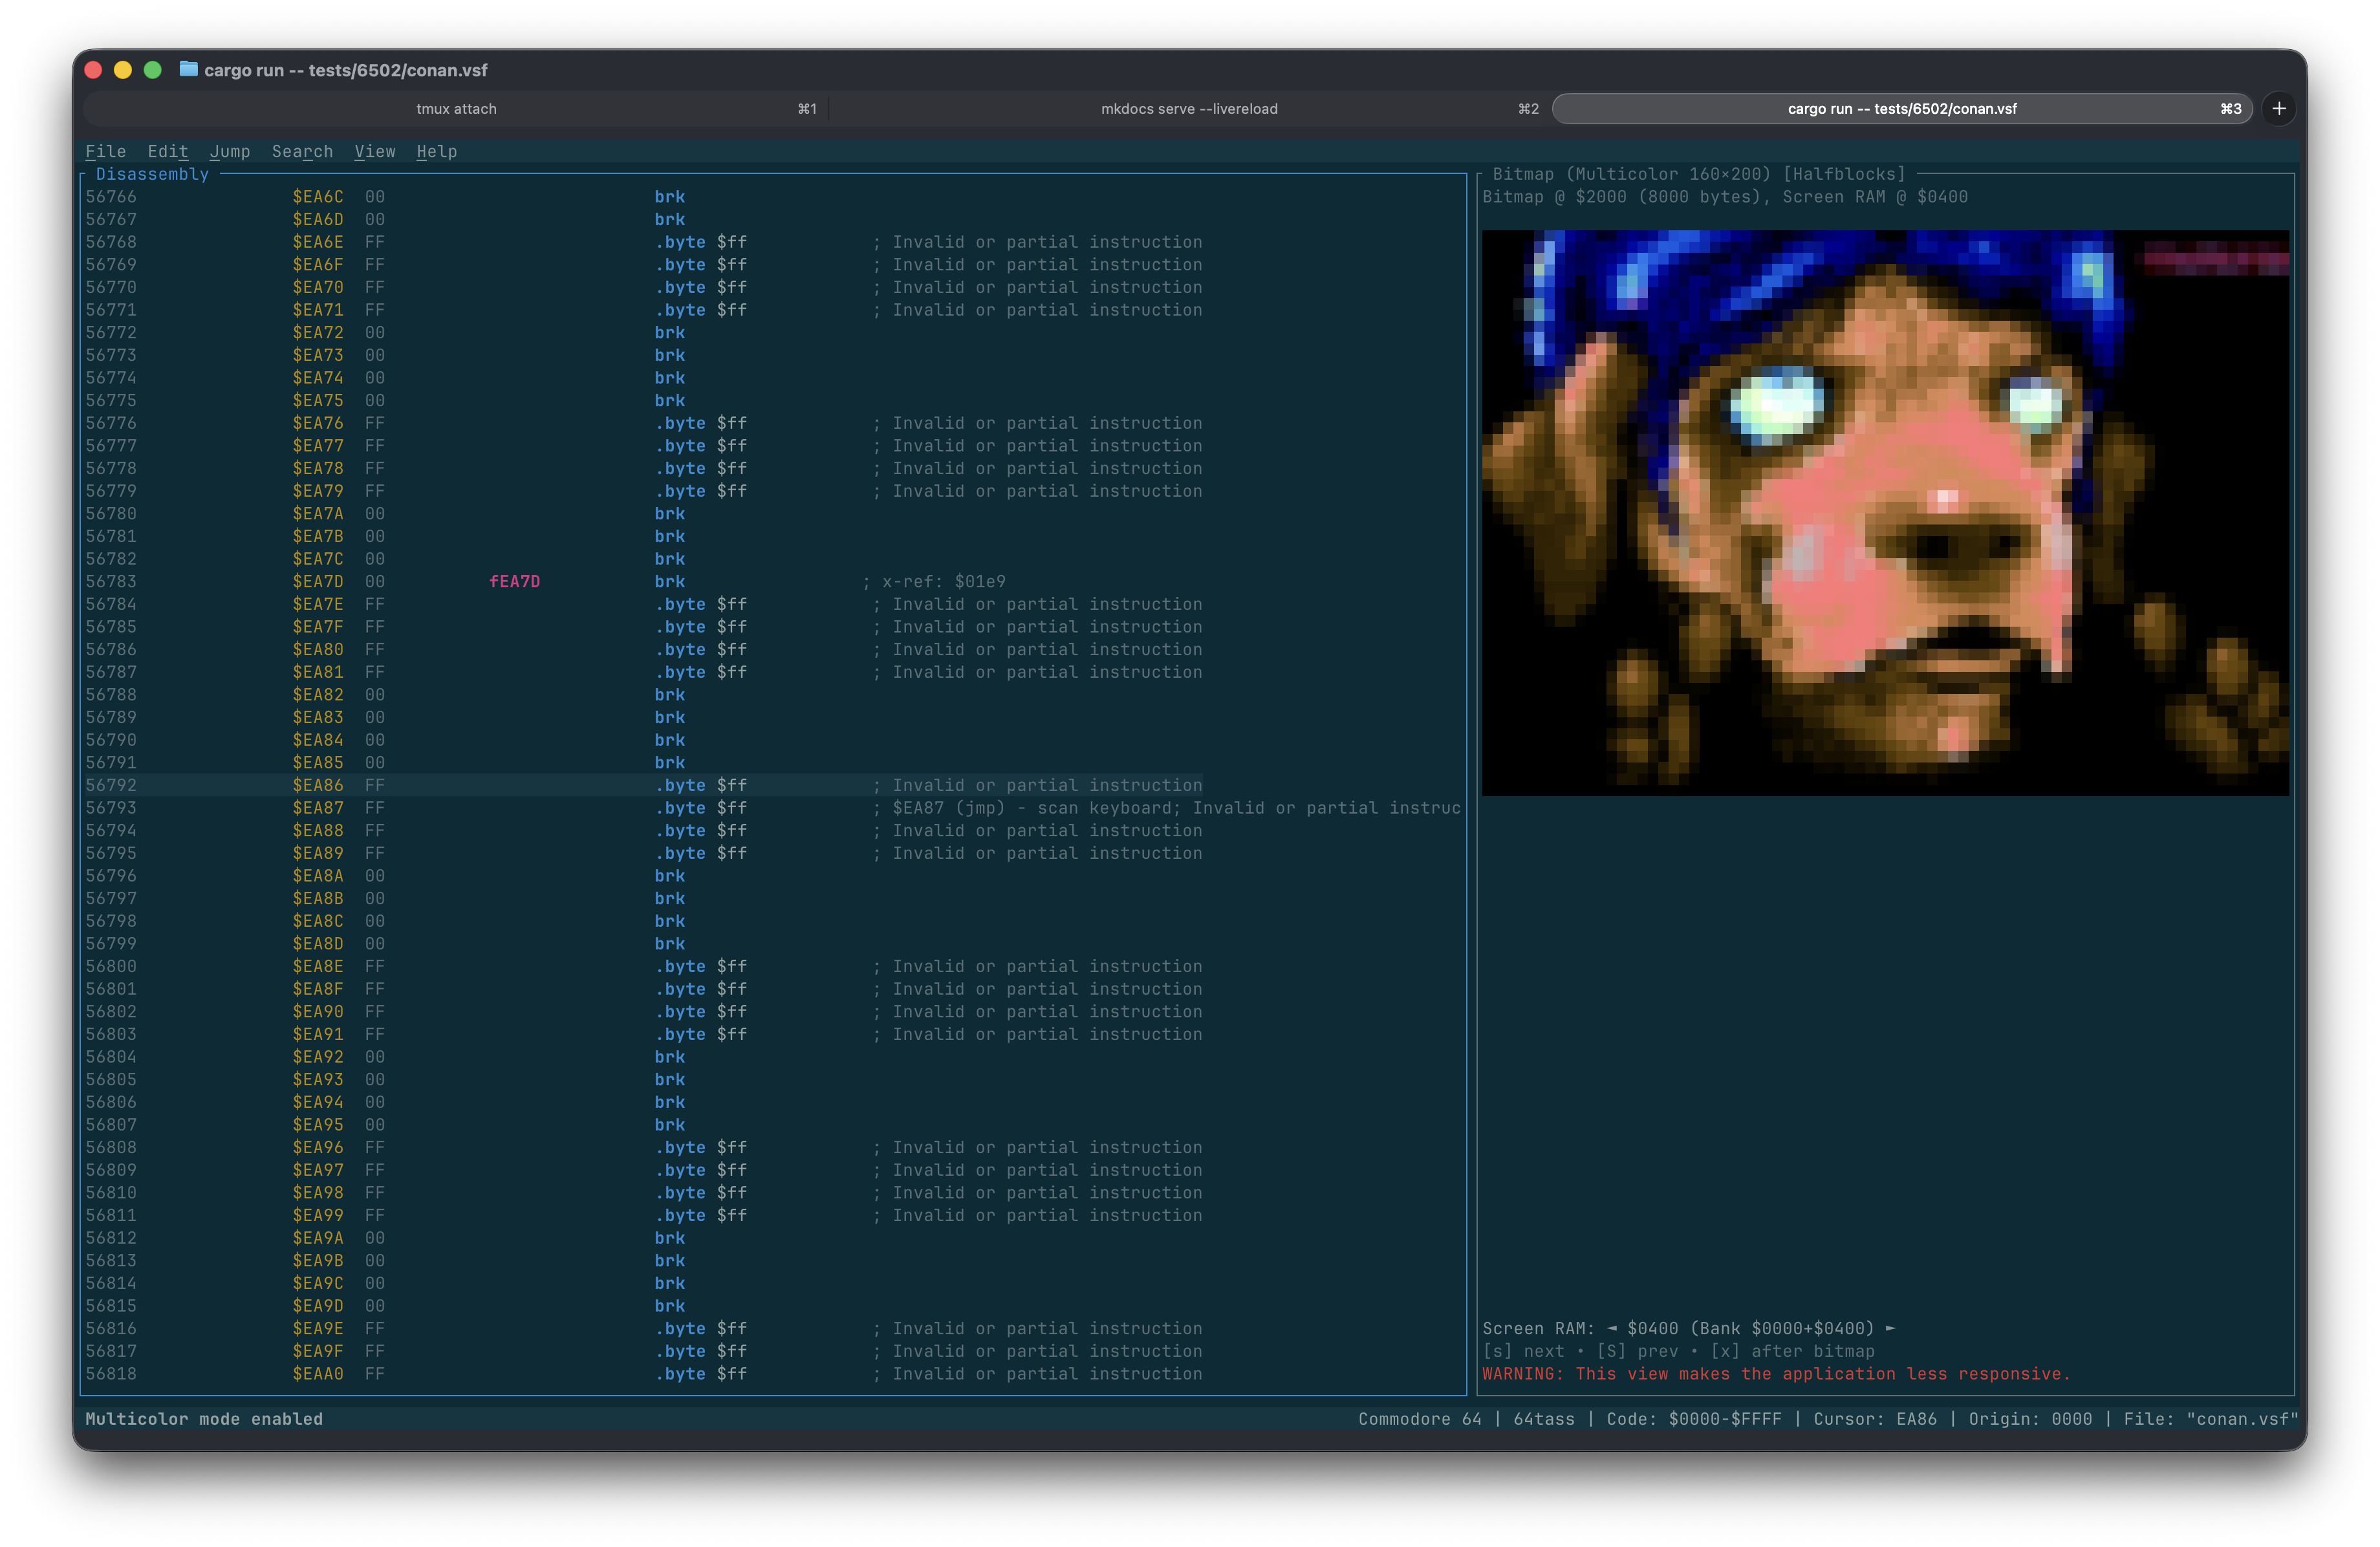Image resolution: width=2380 pixels, height=1547 pixels.
Task: Open the View menu
Action: [375, 152]
